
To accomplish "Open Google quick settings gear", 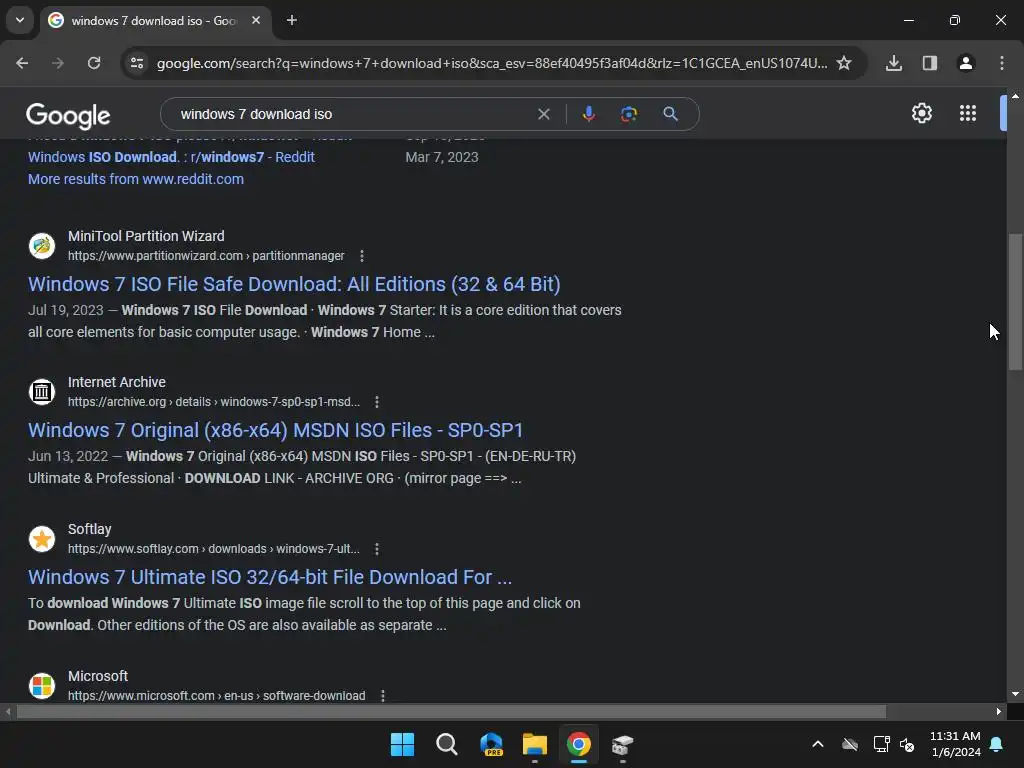I will click(921, 114).
